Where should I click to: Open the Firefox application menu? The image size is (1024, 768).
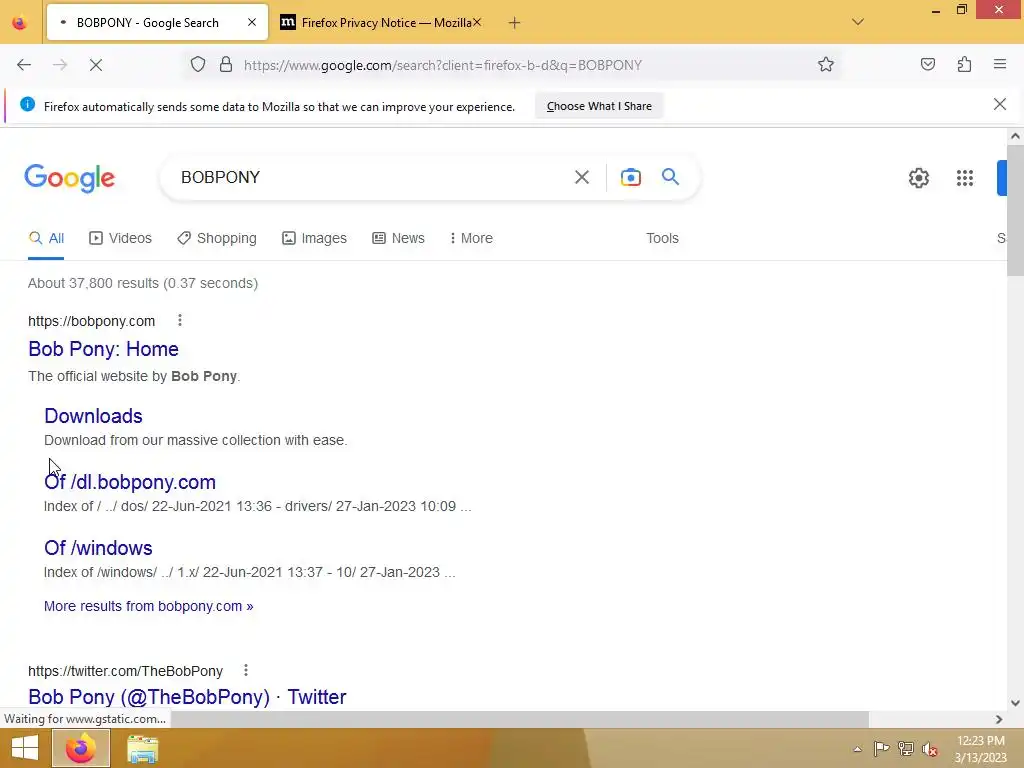[1000, 65]
